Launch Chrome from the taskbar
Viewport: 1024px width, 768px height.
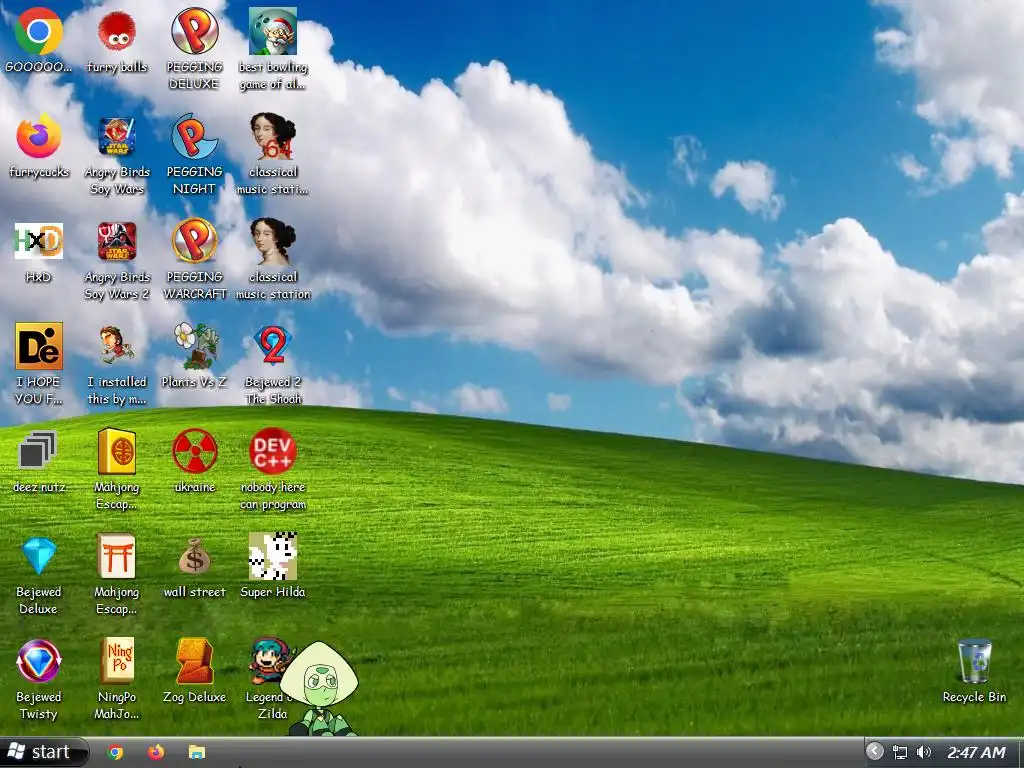tap(116, 752)
